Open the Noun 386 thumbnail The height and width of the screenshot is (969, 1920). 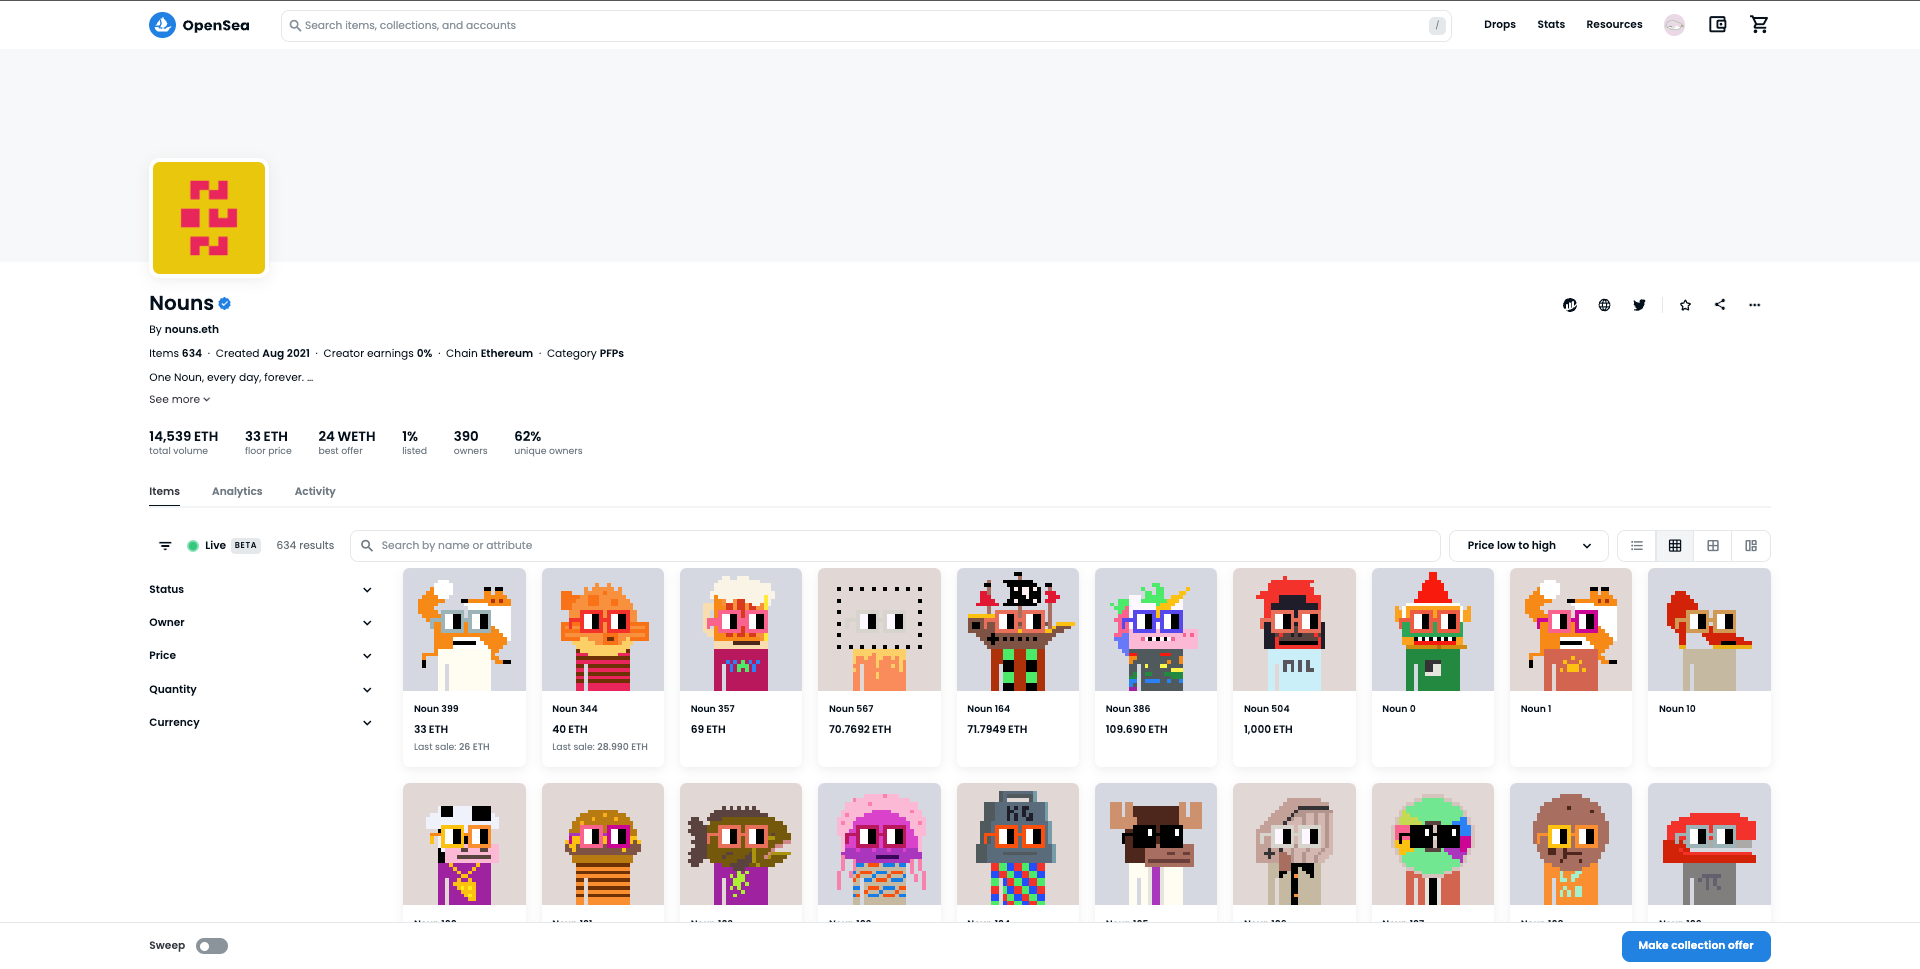tap(1156, 630)
